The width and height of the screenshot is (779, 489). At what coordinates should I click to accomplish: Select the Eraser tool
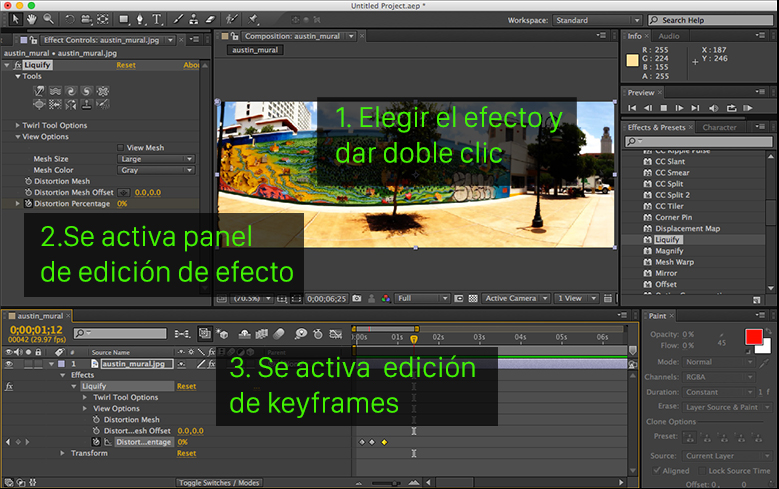[x=210, y=19]
